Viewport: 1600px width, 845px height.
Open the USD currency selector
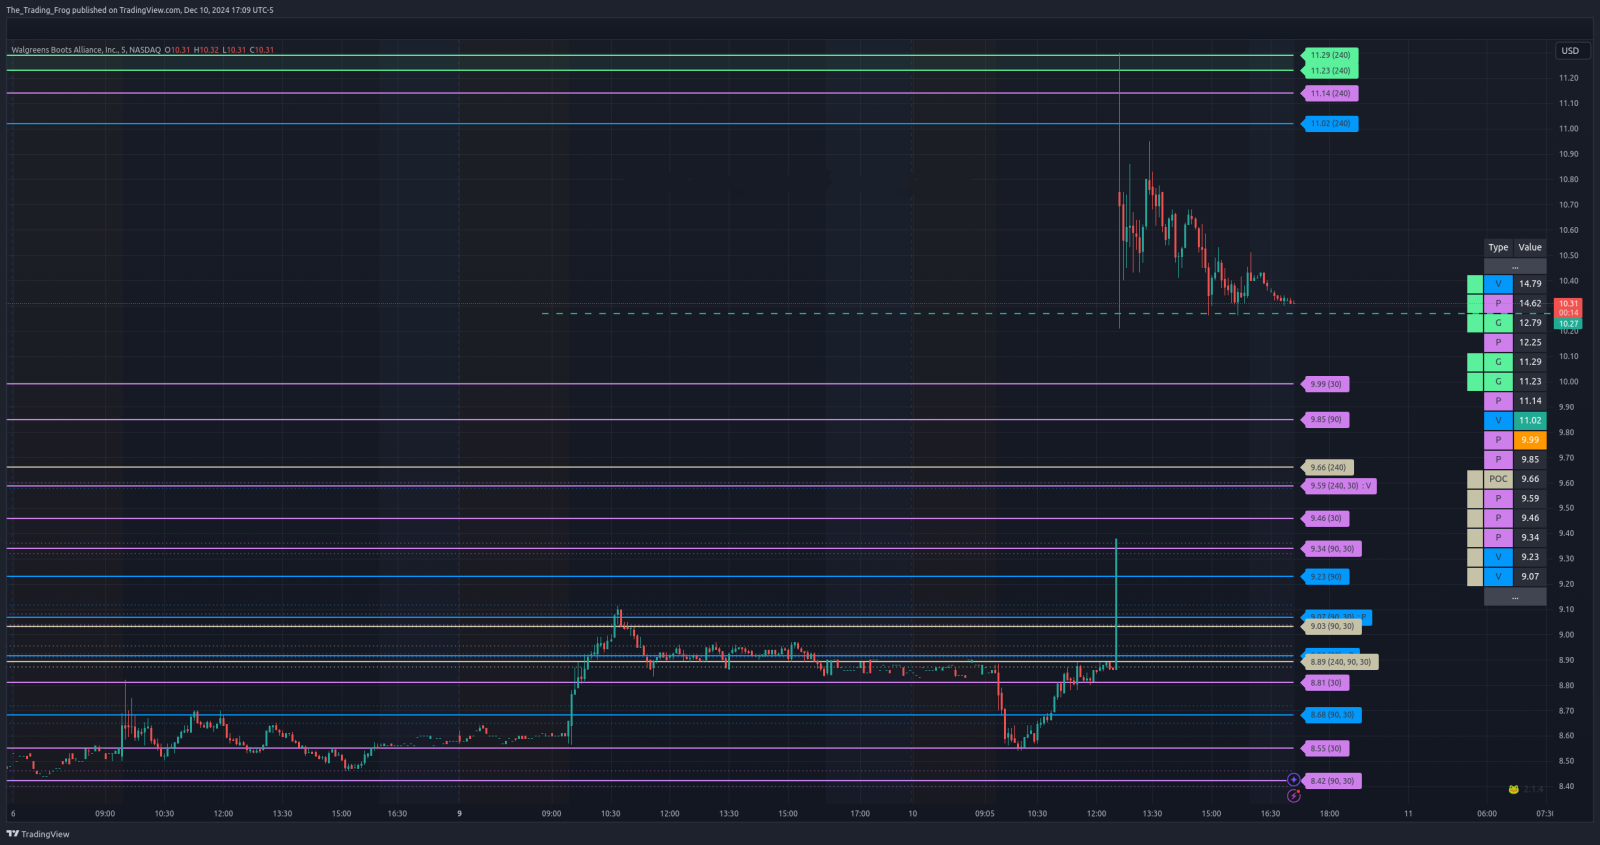1570,51
